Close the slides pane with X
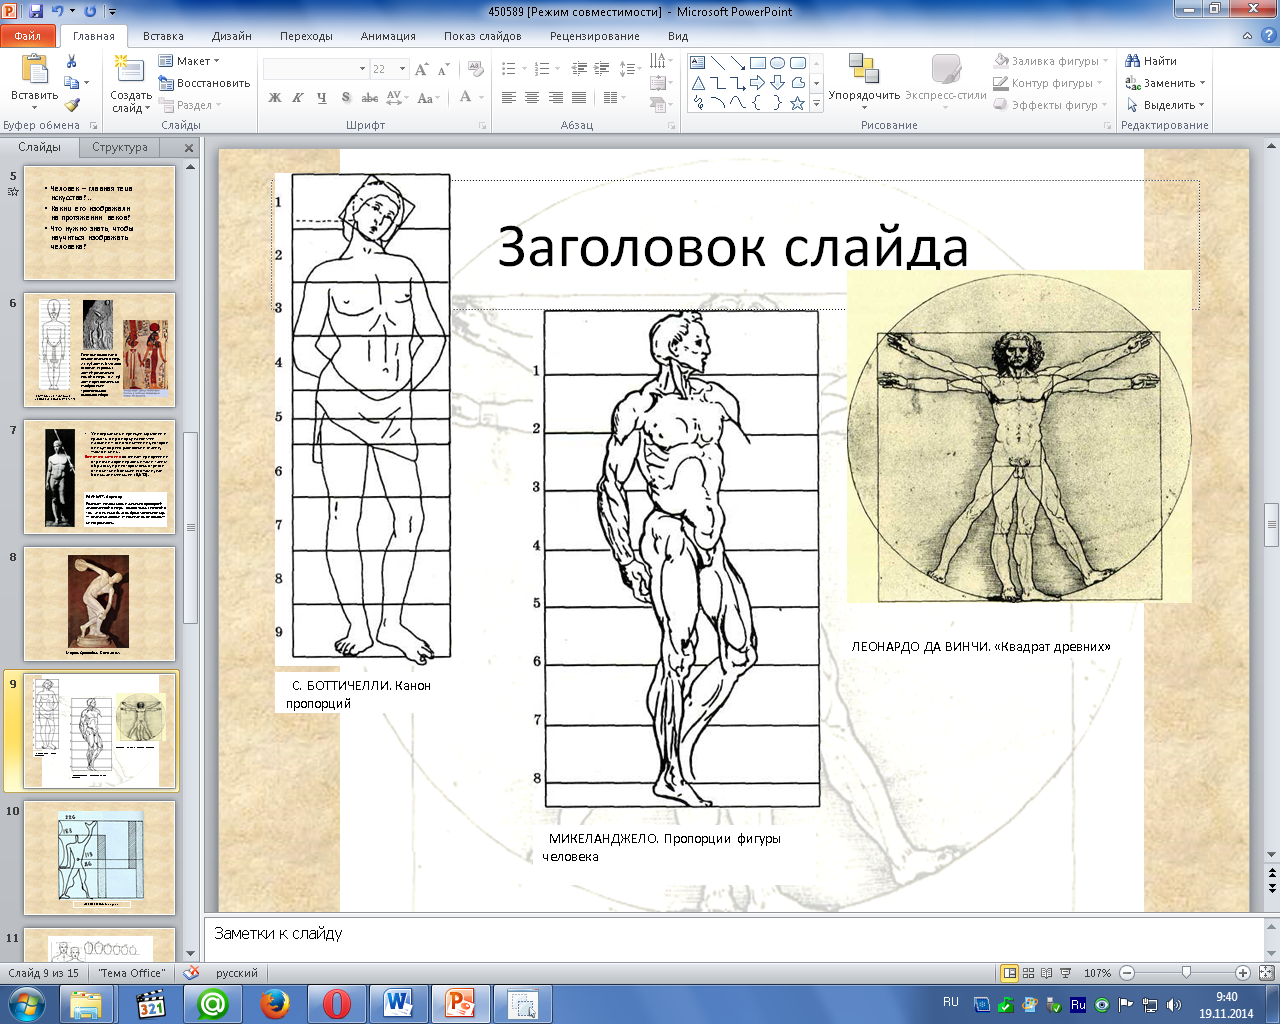The height and width of the screenshot is (1024, 1280). coord(189,147)
